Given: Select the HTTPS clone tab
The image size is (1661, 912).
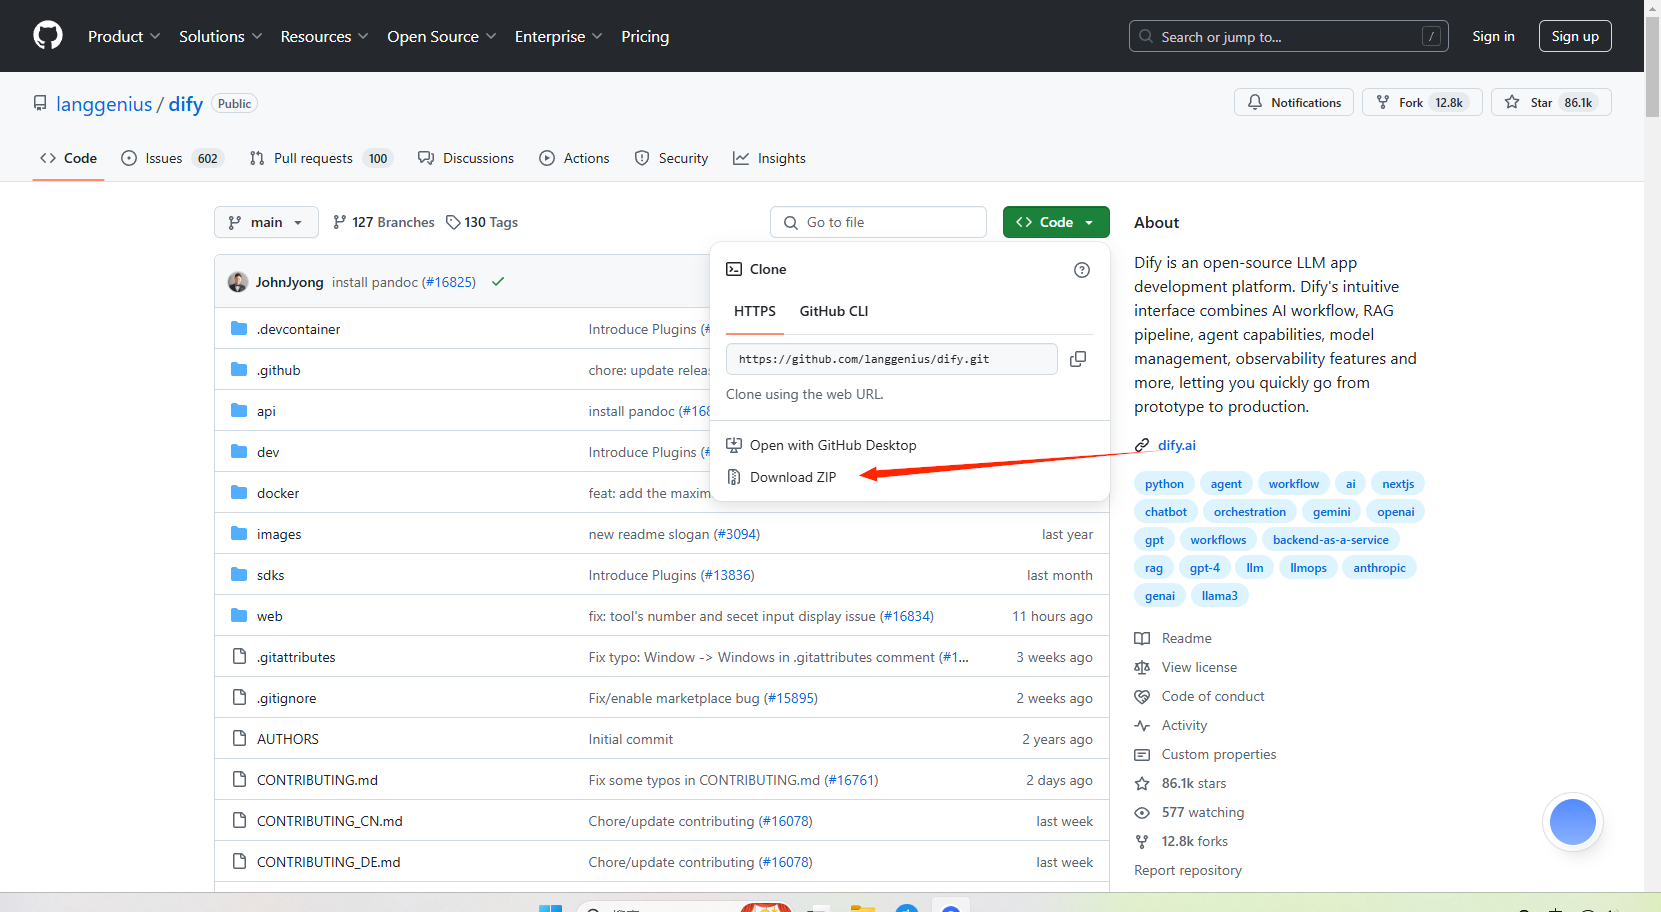Looking at the screenshot, I should tap(755, 311).
